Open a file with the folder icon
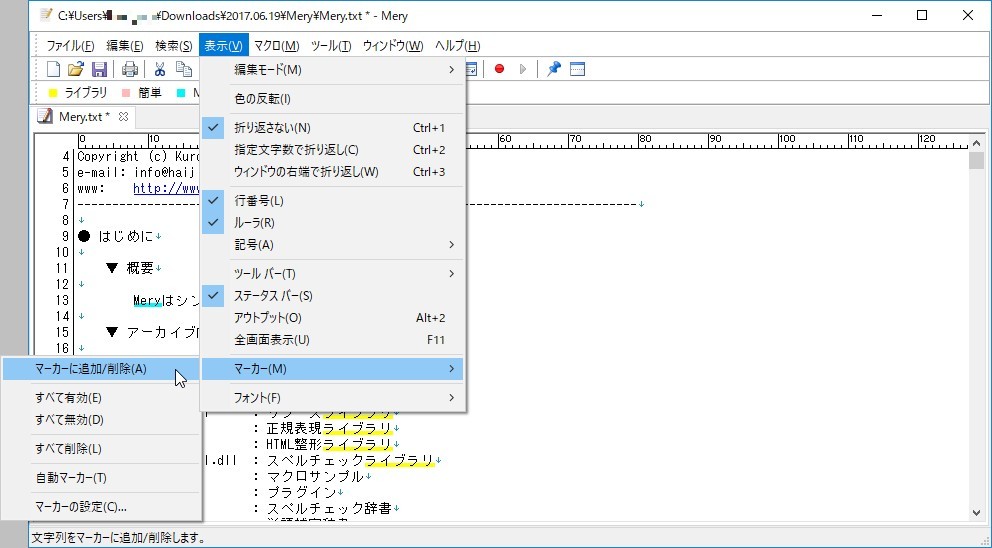The image size is (992, 548). point(76,69)
